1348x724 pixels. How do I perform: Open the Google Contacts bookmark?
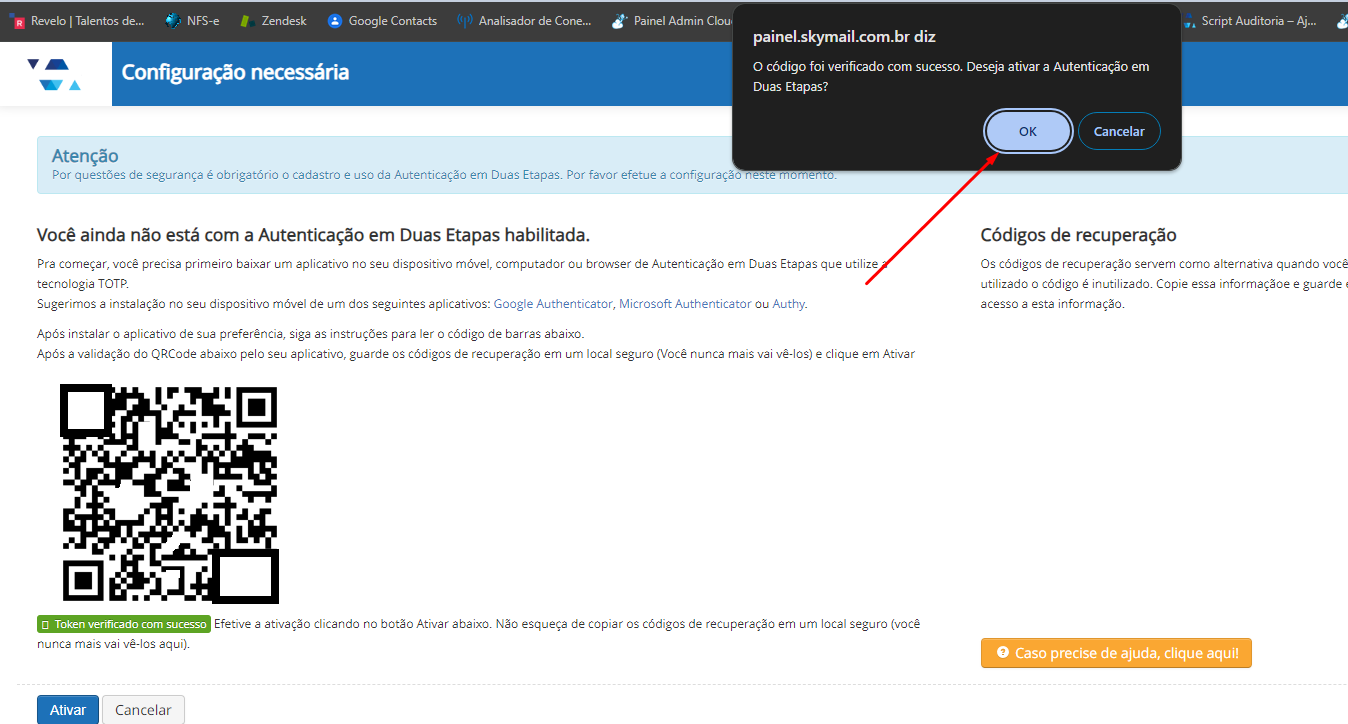[382, 20]
